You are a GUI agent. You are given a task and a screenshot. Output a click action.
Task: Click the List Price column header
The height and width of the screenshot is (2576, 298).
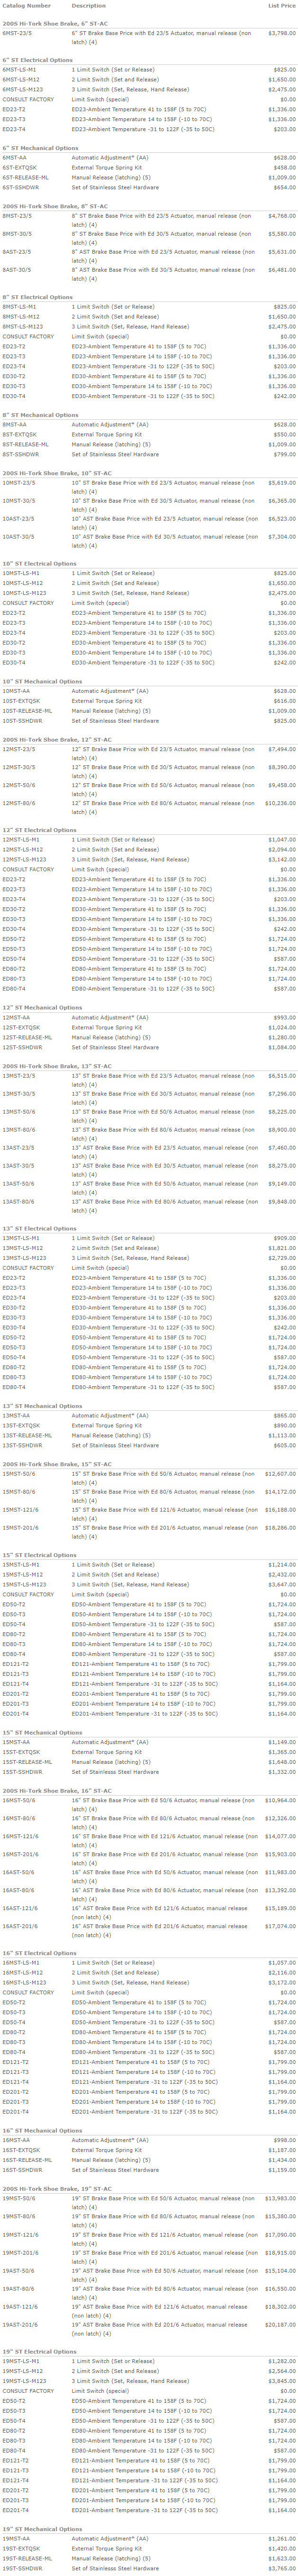click(281, 6)
